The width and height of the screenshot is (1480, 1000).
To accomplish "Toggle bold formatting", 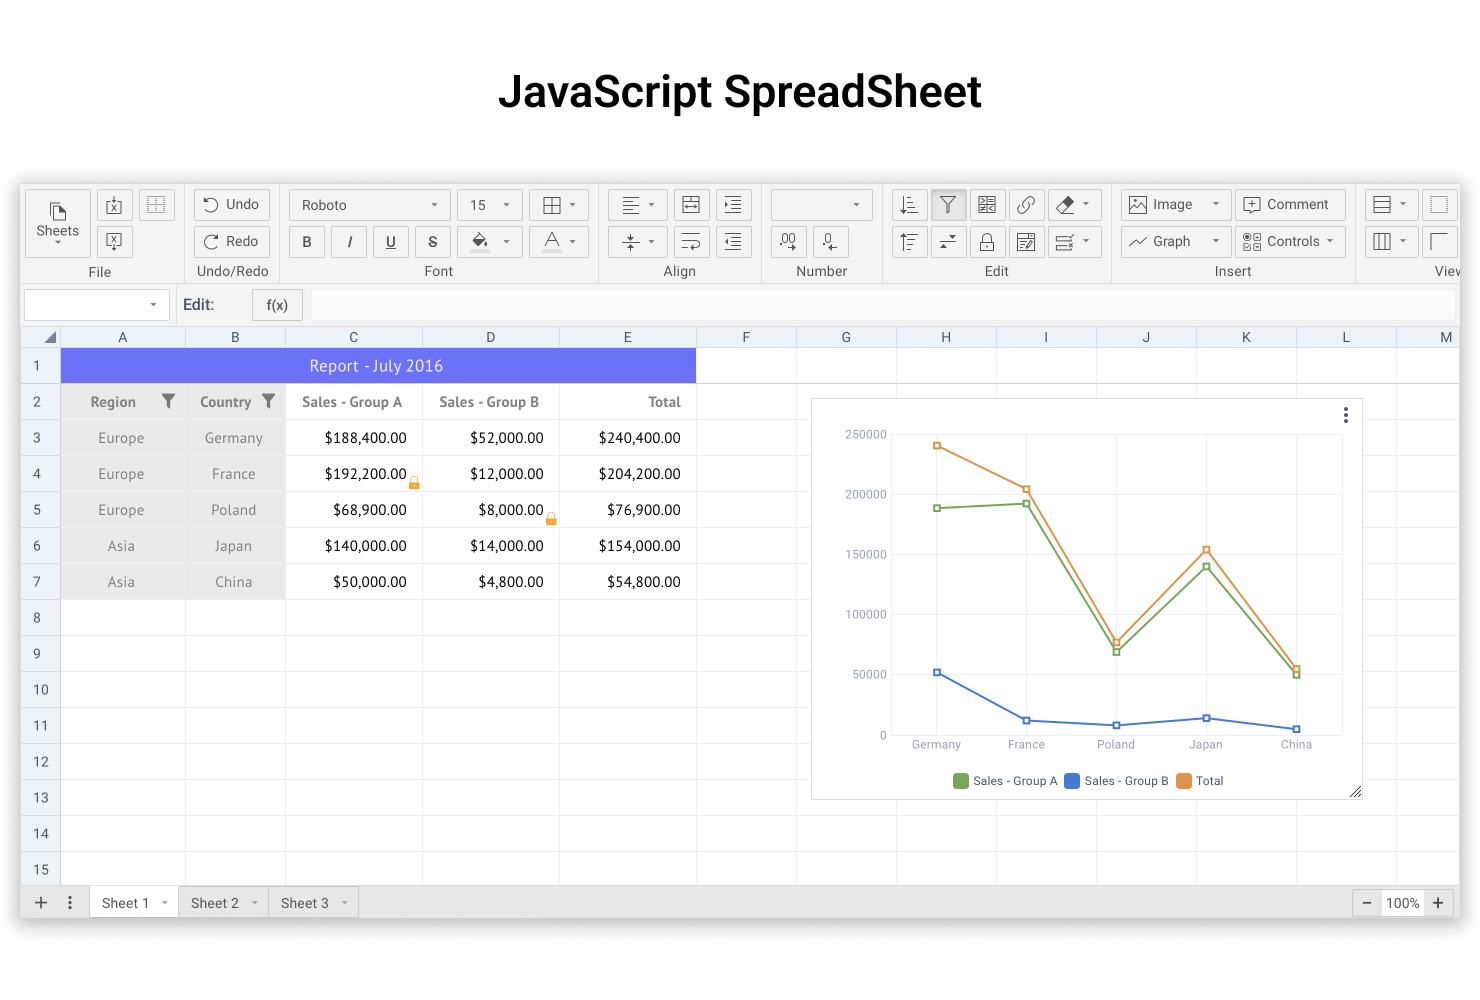I will [x=307, y=241].
